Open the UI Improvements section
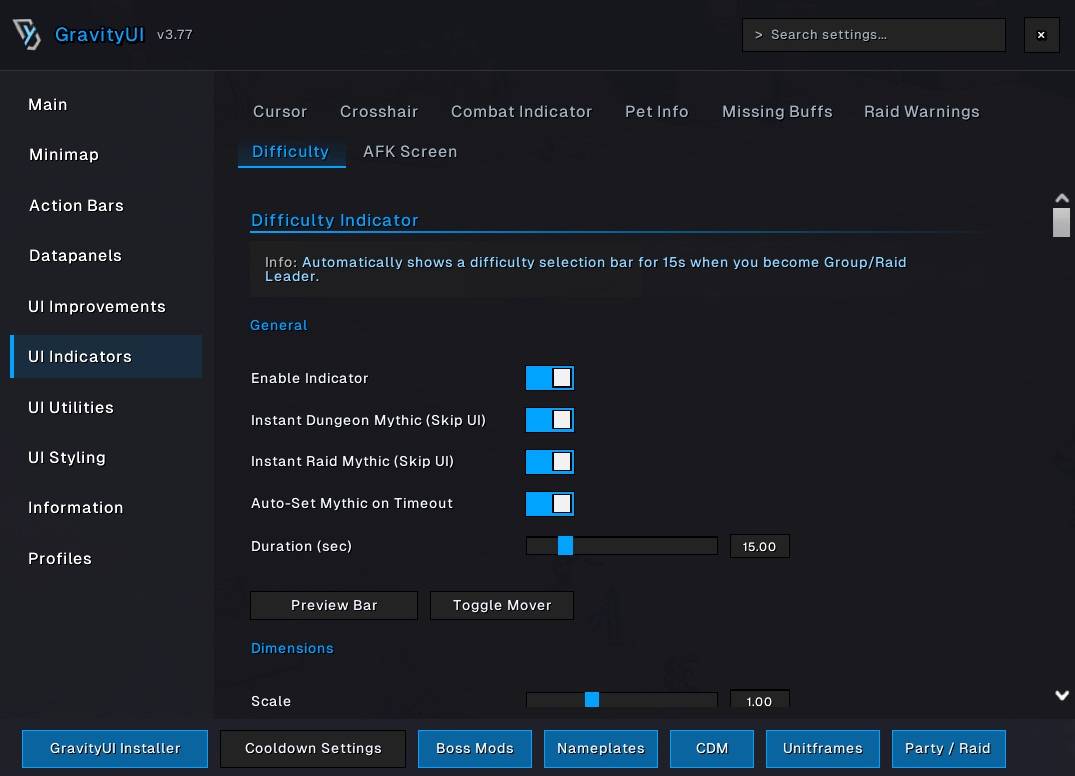 point(106,306)
